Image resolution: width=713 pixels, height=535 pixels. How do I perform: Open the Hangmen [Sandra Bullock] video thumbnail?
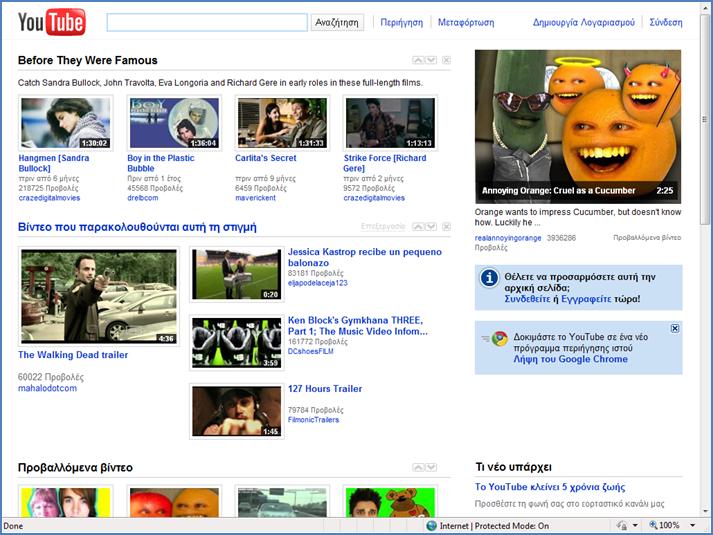tap(65, 123)
